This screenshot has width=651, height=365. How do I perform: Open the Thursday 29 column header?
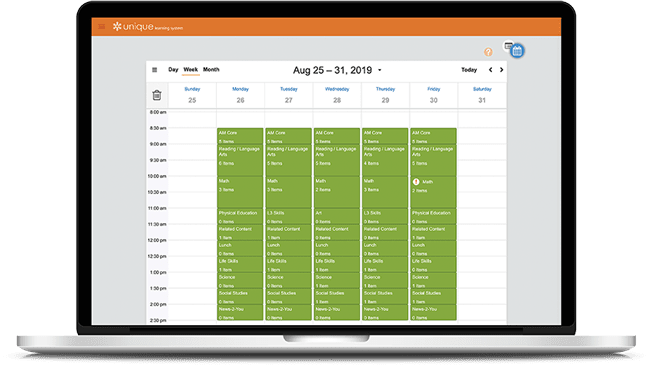(385, 95)
